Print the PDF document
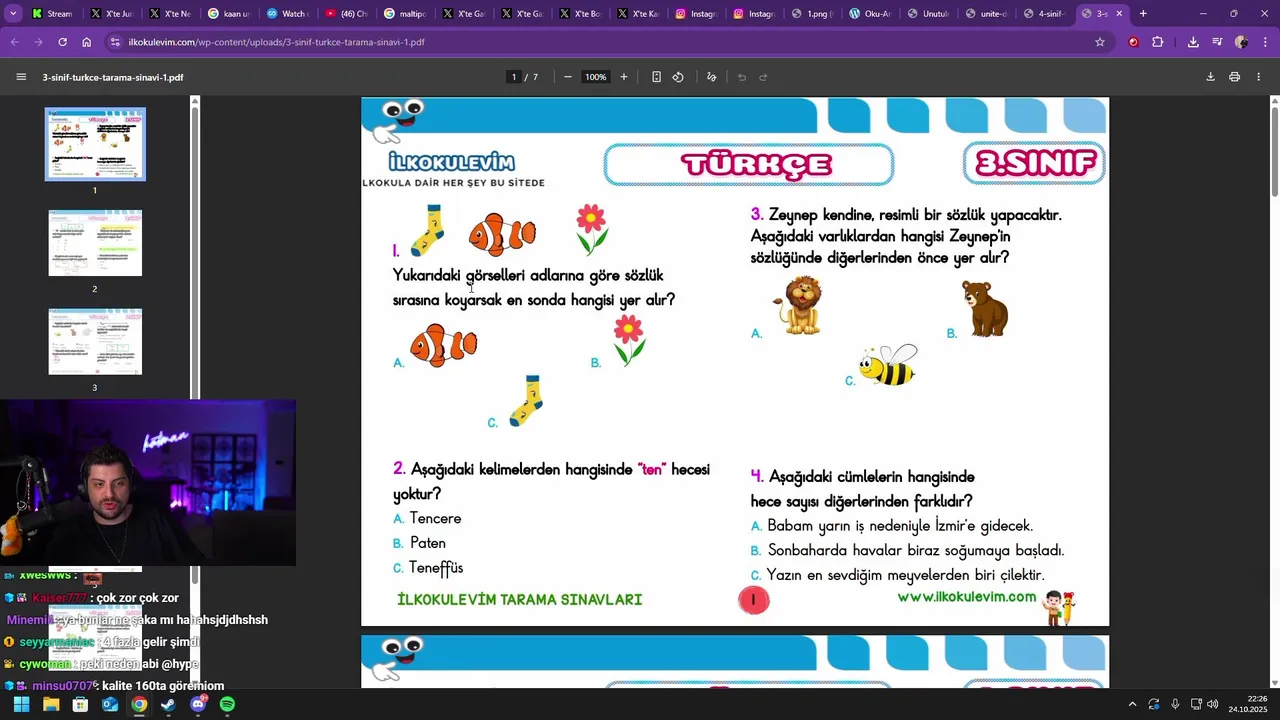 click(x=1235, y=77)
